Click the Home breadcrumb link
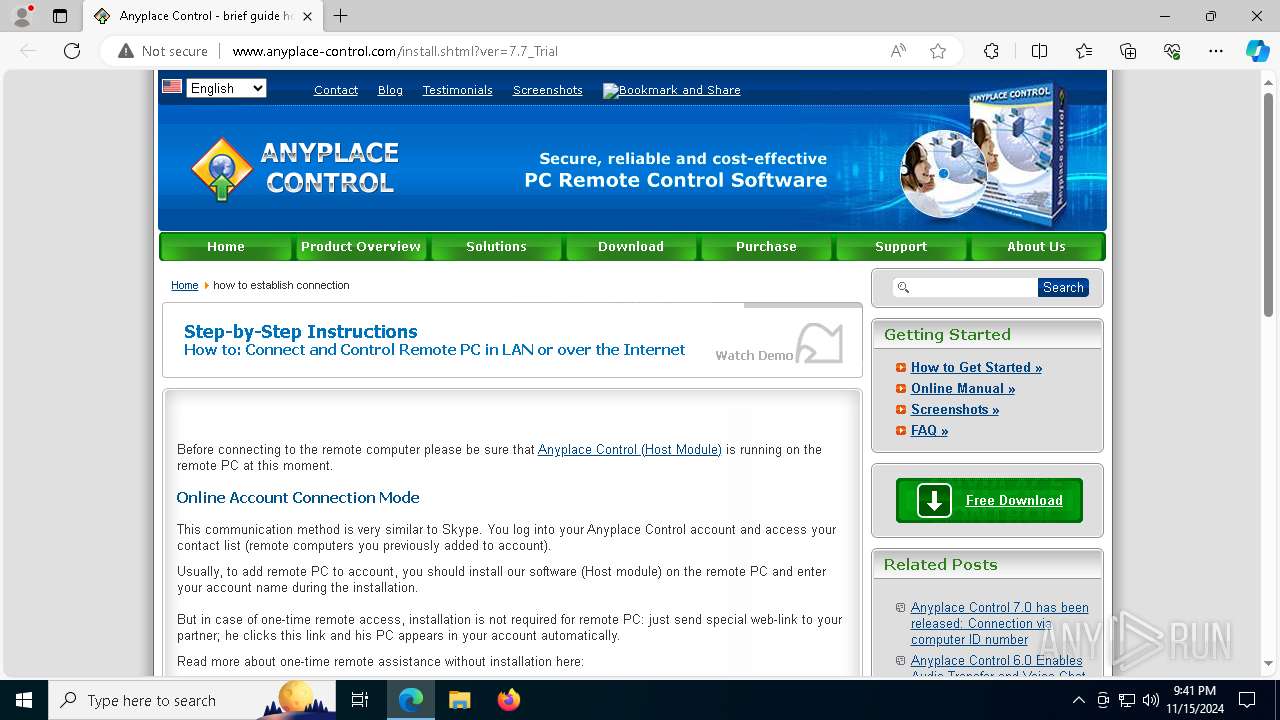The width and height of the screenshot is (1280, 720). pos(185,285)
